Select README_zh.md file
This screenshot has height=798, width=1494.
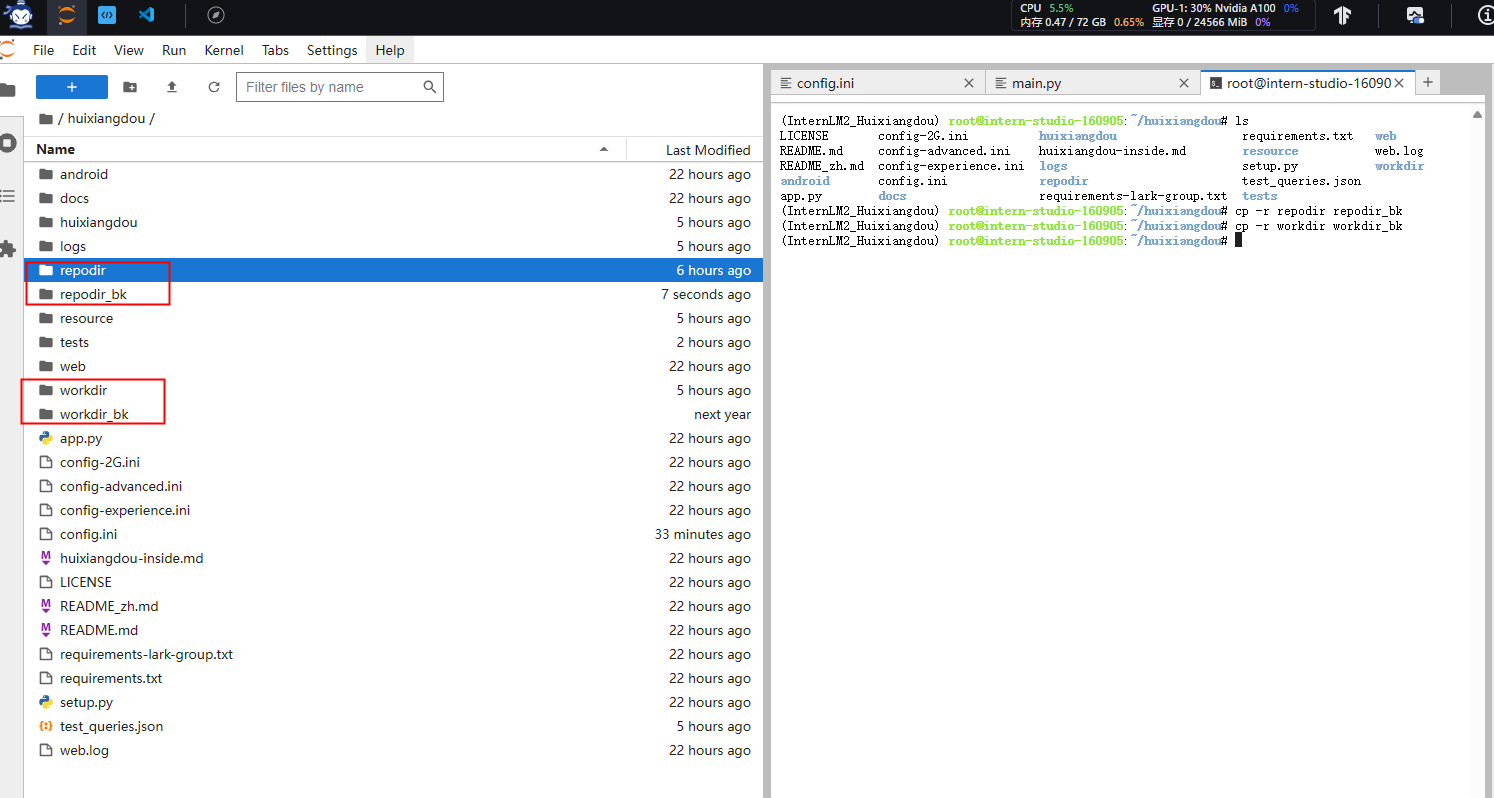pos(395,606)
